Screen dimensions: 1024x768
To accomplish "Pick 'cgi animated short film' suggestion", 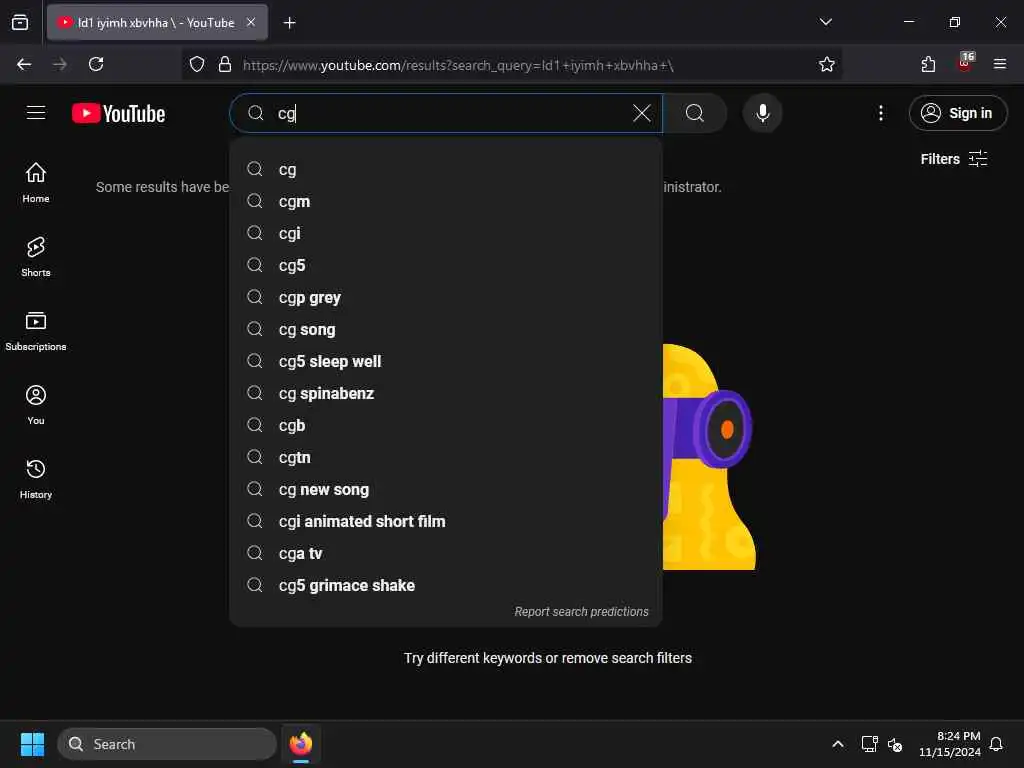I will pos(446,521).
